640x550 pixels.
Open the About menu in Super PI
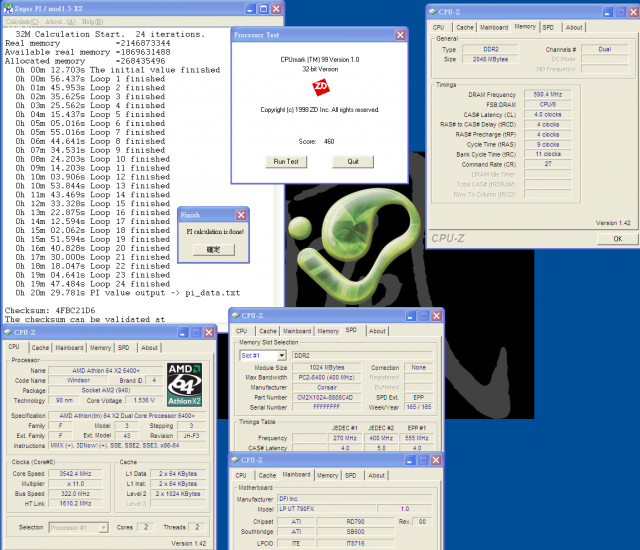60,22
